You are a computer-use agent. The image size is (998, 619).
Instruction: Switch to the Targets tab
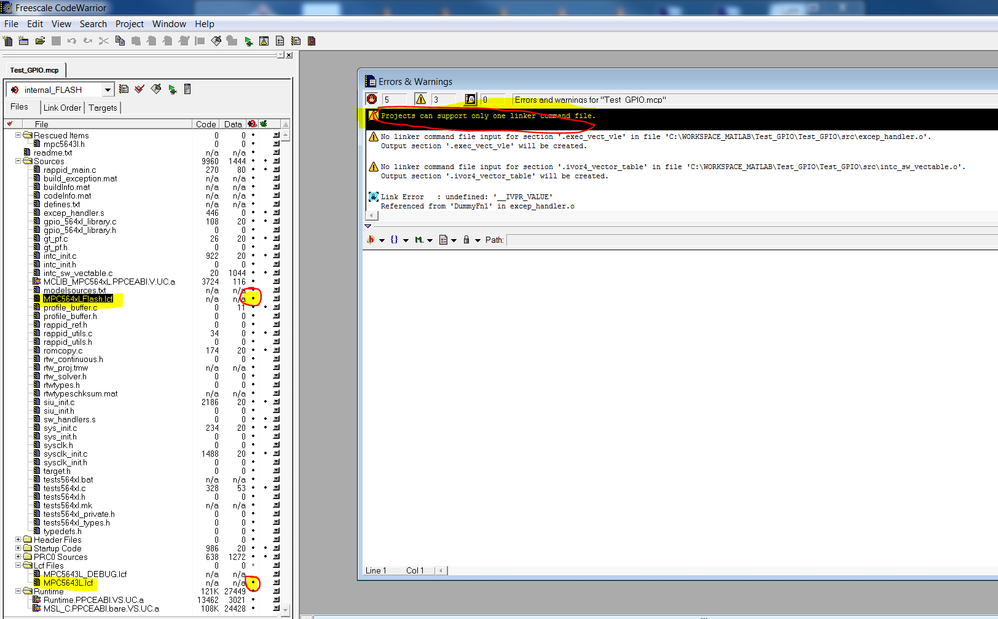[102, 108]
